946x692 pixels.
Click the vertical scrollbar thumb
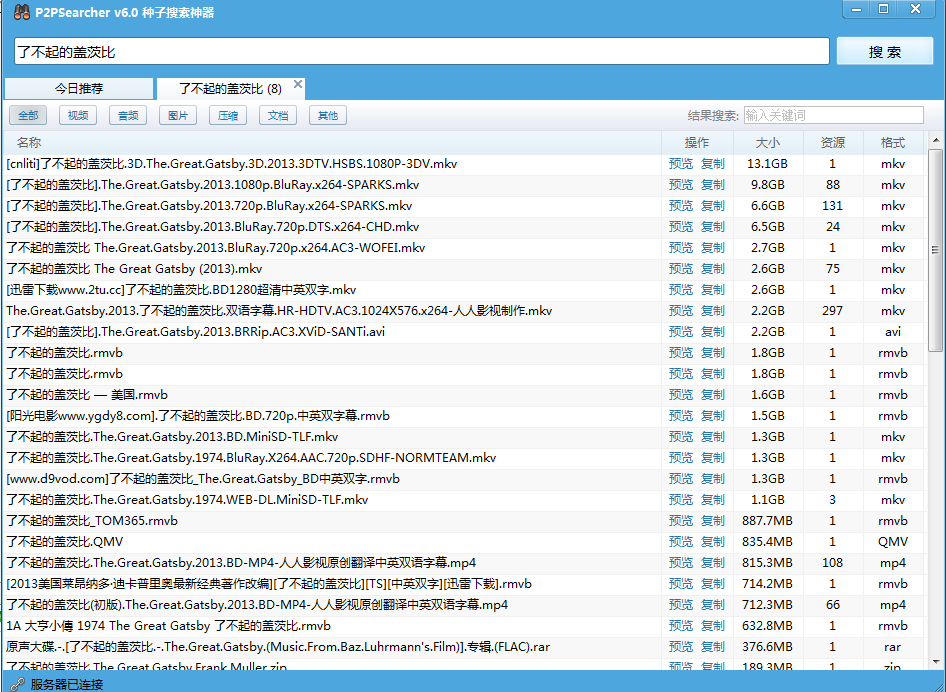(936, 249)
